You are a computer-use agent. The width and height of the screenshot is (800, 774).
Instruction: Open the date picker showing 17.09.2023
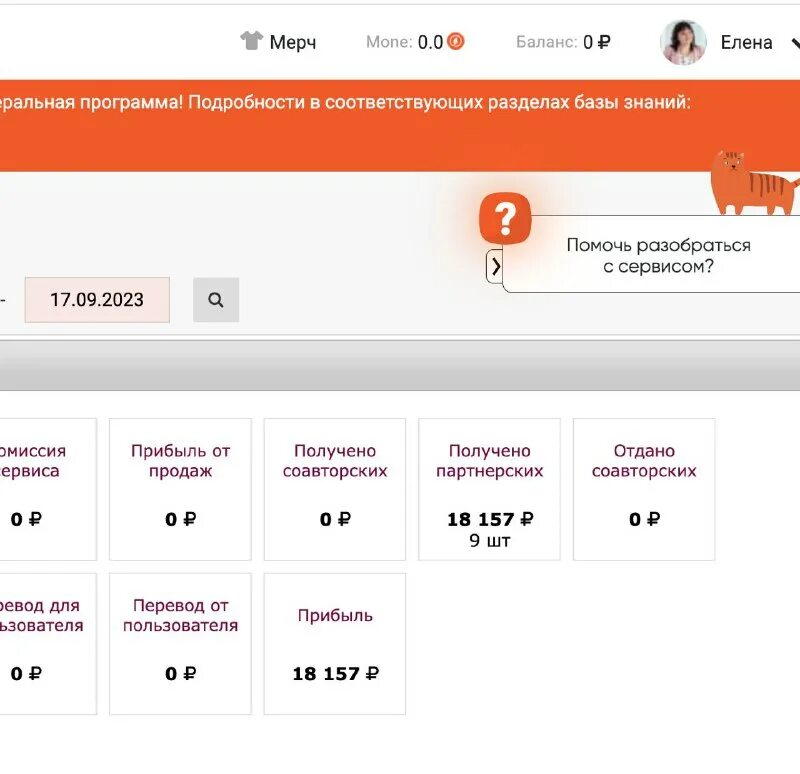[97, 299]
